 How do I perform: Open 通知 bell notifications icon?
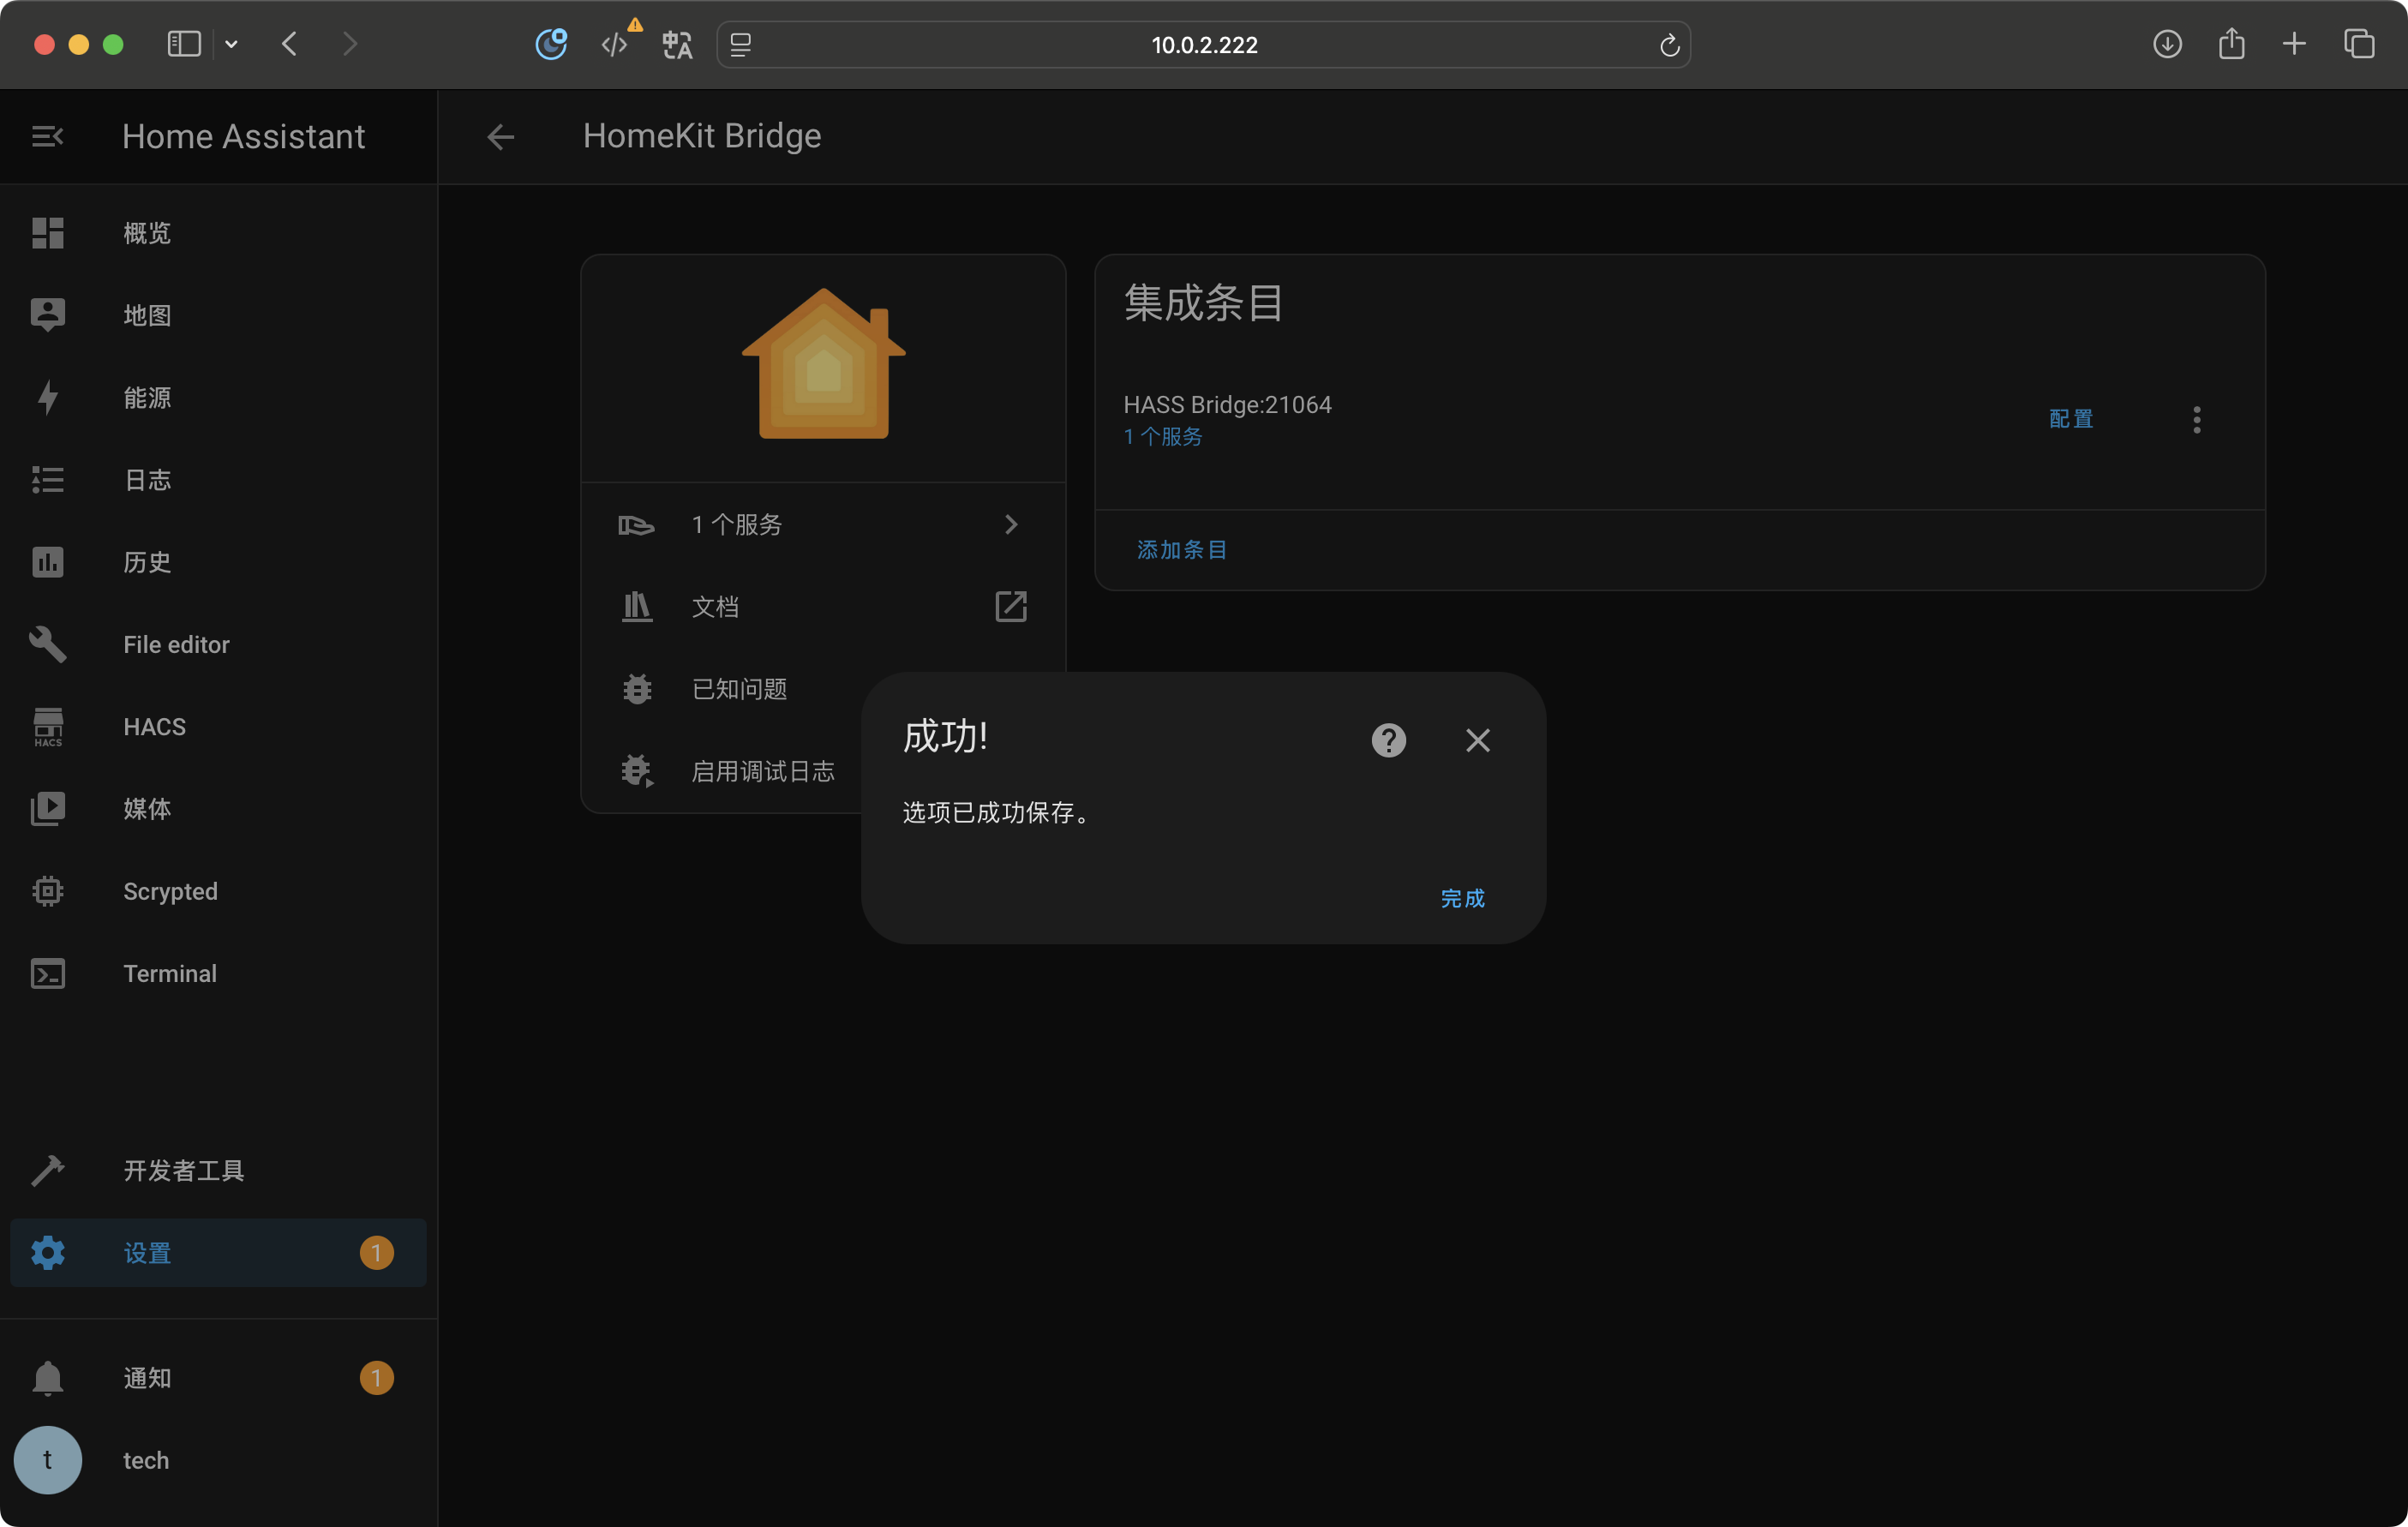[x=47, y=1378]
